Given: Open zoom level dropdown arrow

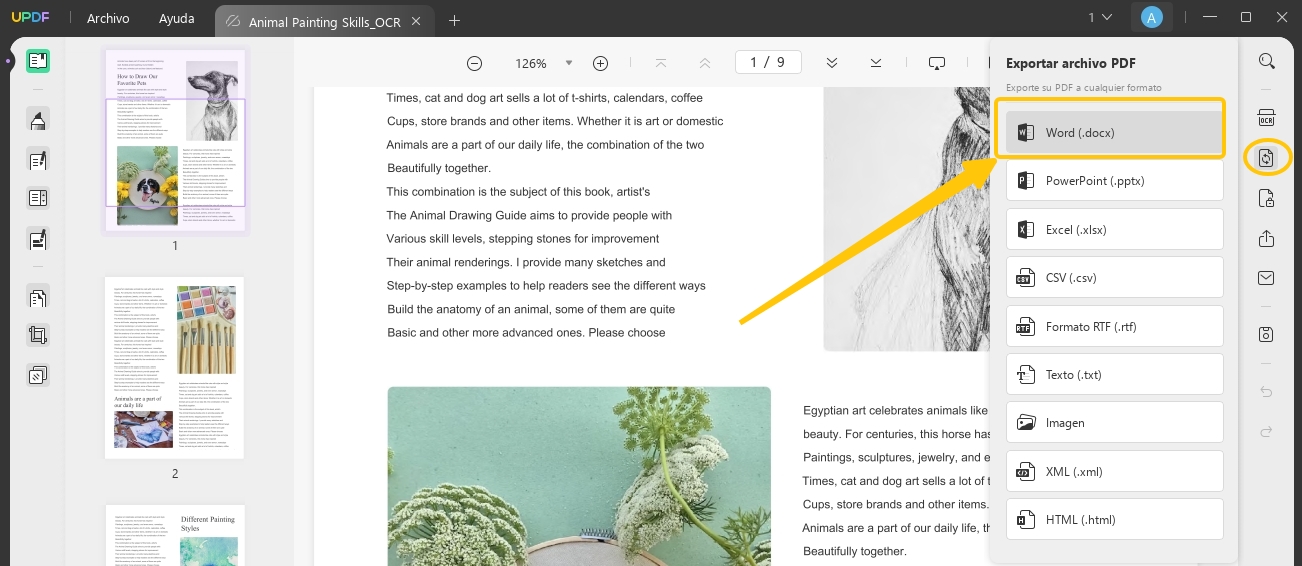Looking at the screenshot, I should 569,63.
